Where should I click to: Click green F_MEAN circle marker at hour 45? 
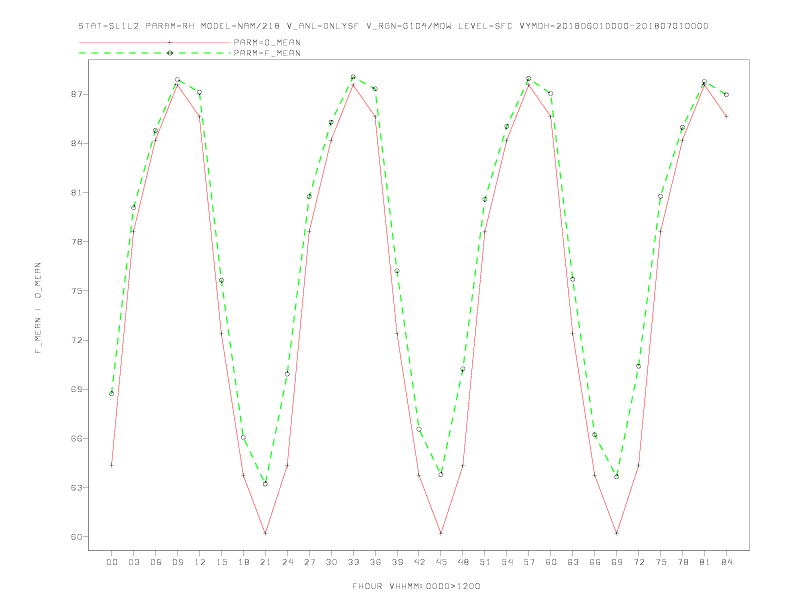(441, 475)
